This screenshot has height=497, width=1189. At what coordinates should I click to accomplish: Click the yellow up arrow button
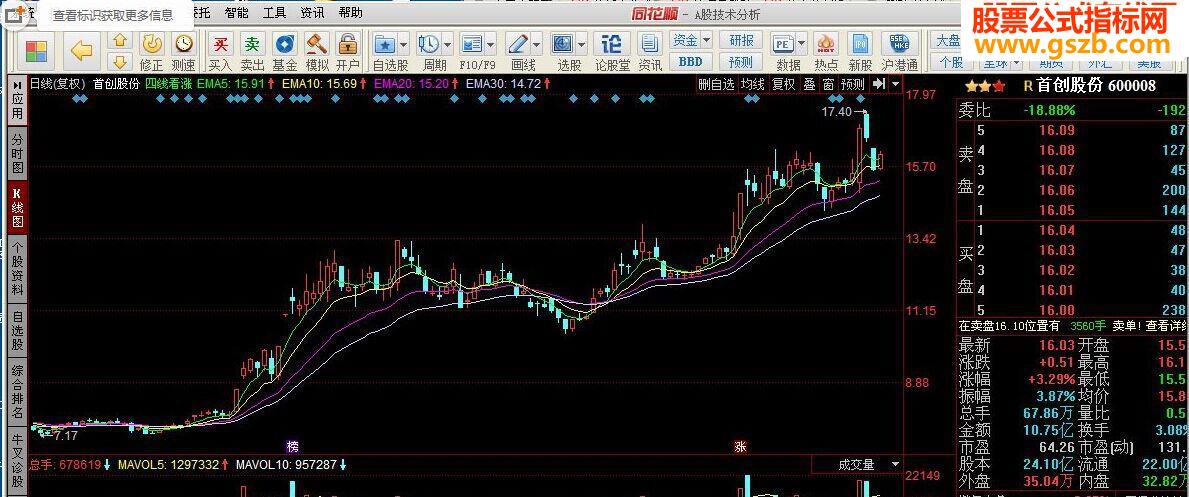point(119,40)
